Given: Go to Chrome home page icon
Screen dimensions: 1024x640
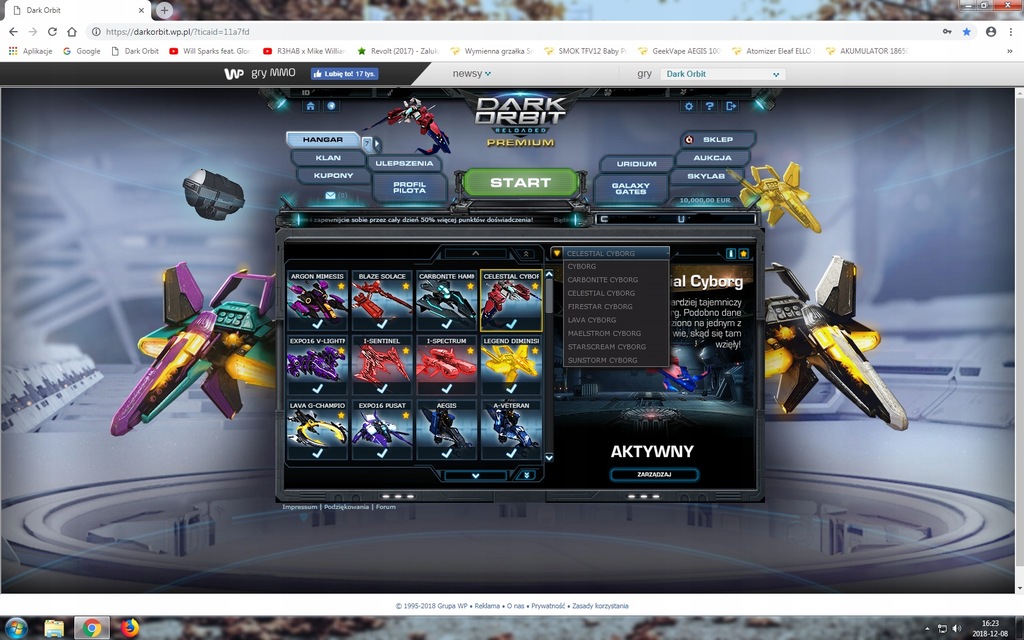Looking at the screenshot, I should click(72, 31).
